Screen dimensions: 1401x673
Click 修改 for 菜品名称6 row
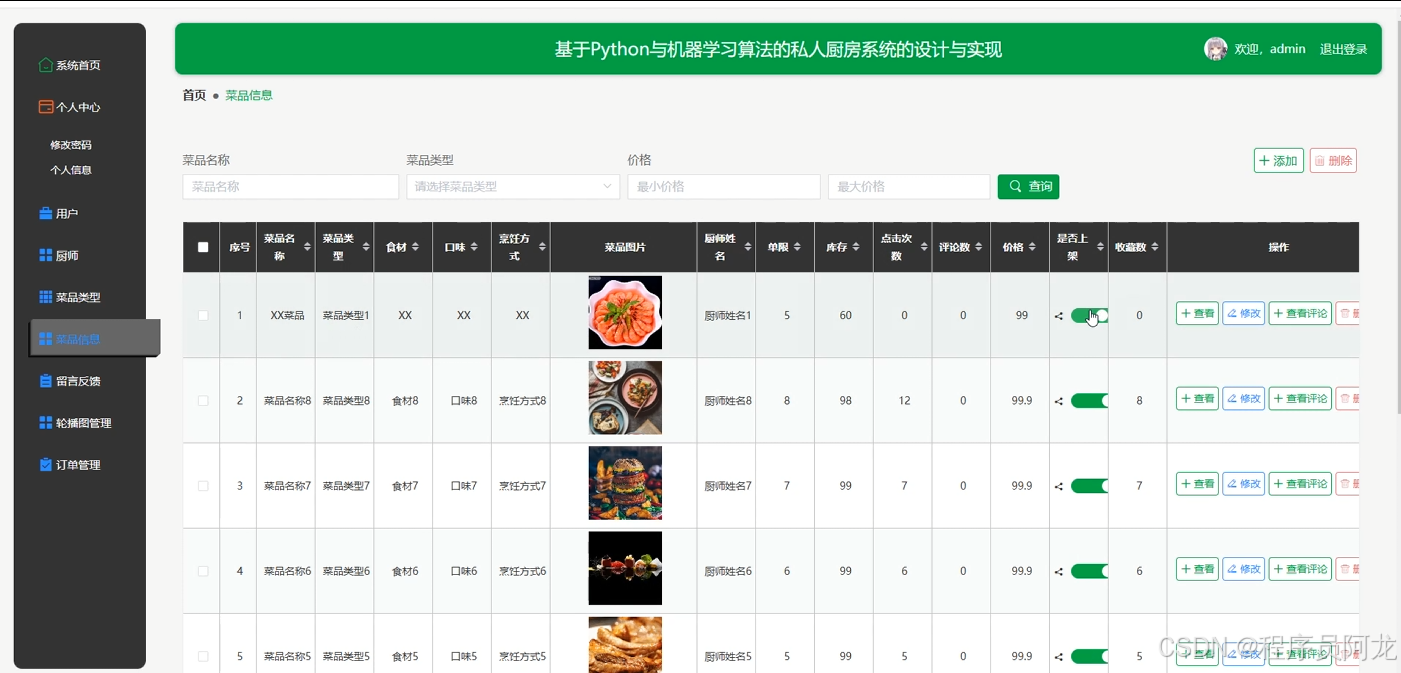click(1244, 569)
